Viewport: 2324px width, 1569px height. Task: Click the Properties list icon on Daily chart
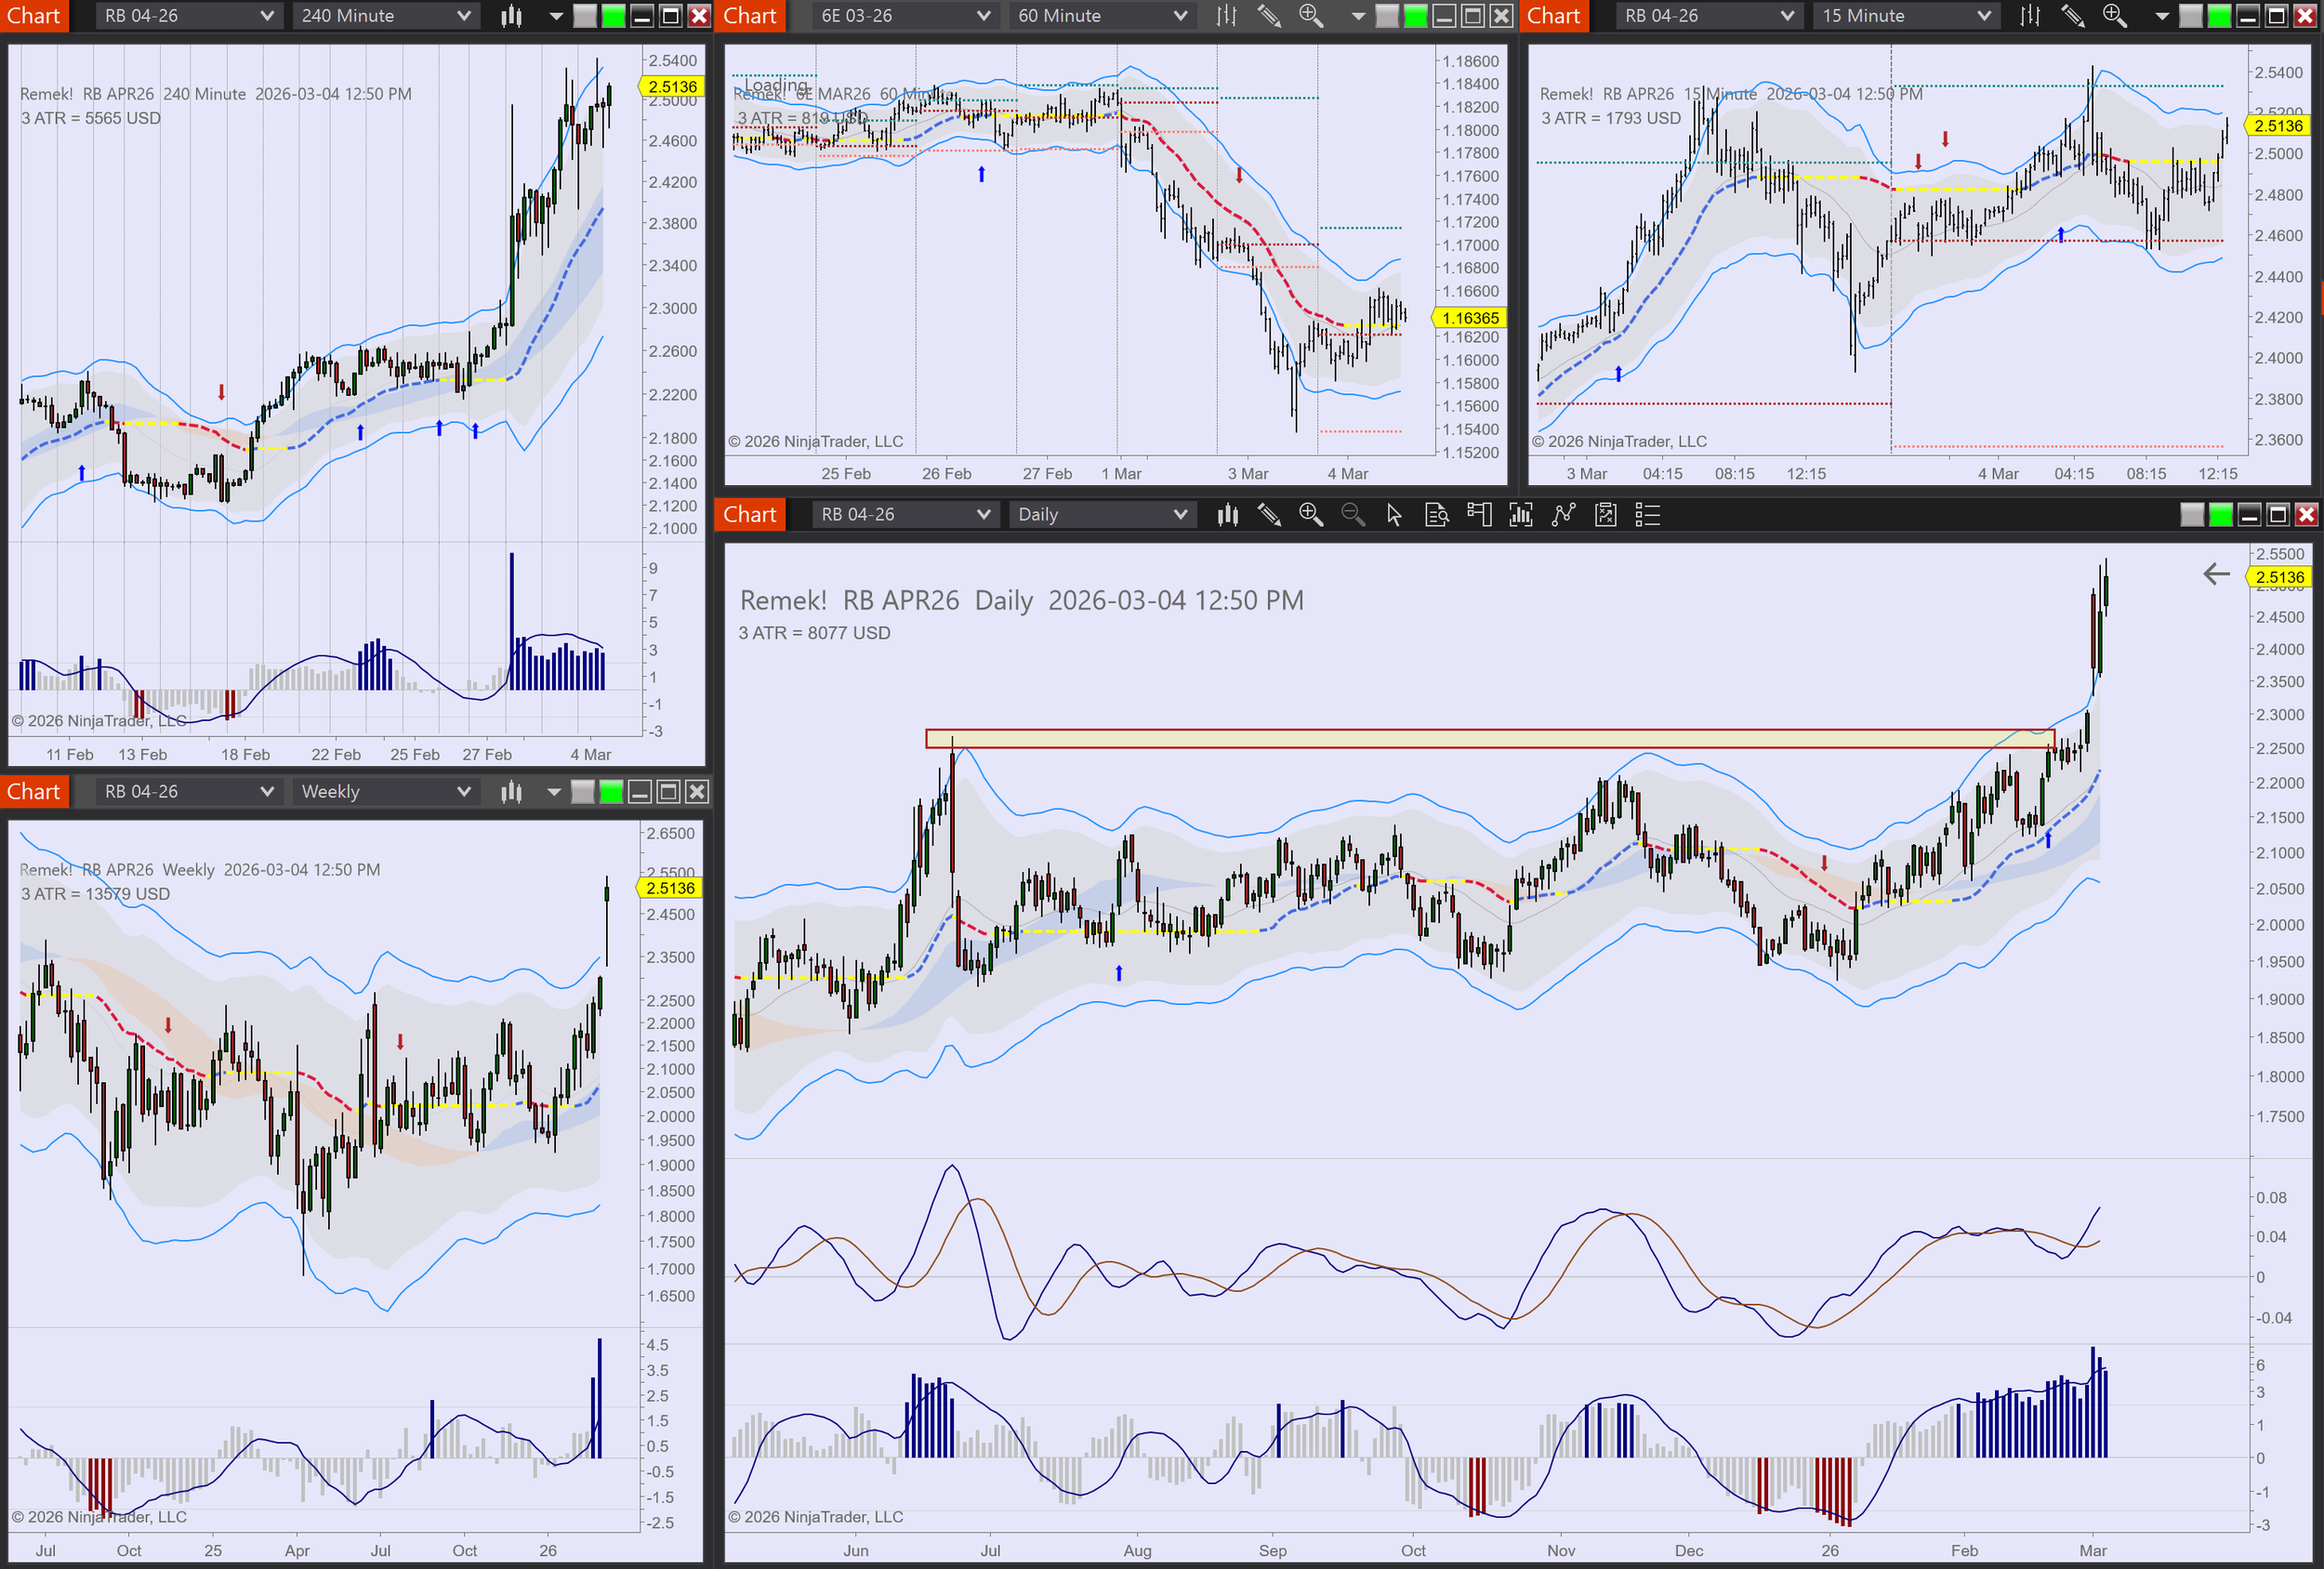[x=1647, y=515]
